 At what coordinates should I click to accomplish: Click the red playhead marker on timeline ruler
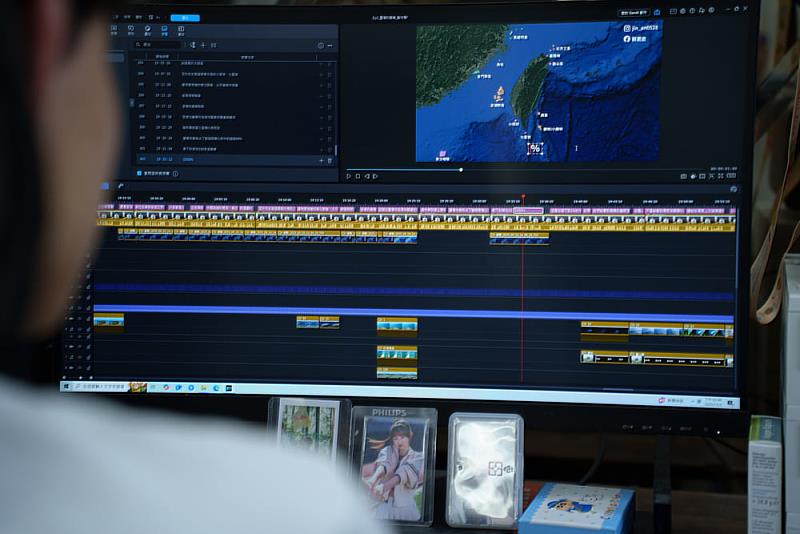pos(522,197)
